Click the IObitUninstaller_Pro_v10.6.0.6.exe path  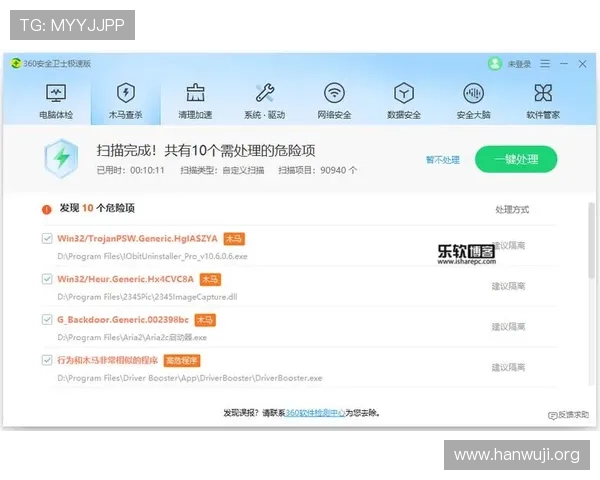[x=152, y=256]
